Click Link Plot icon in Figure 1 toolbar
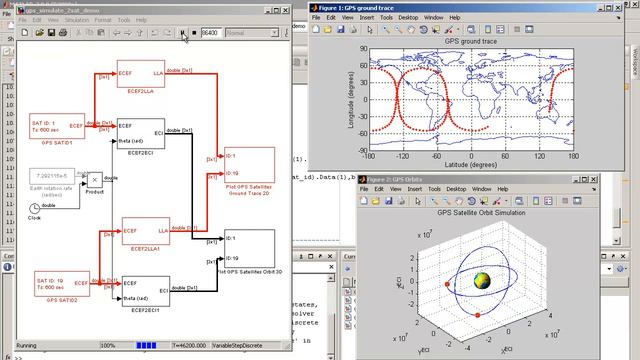Screen dimensions: 640x360 pos(471,29)
